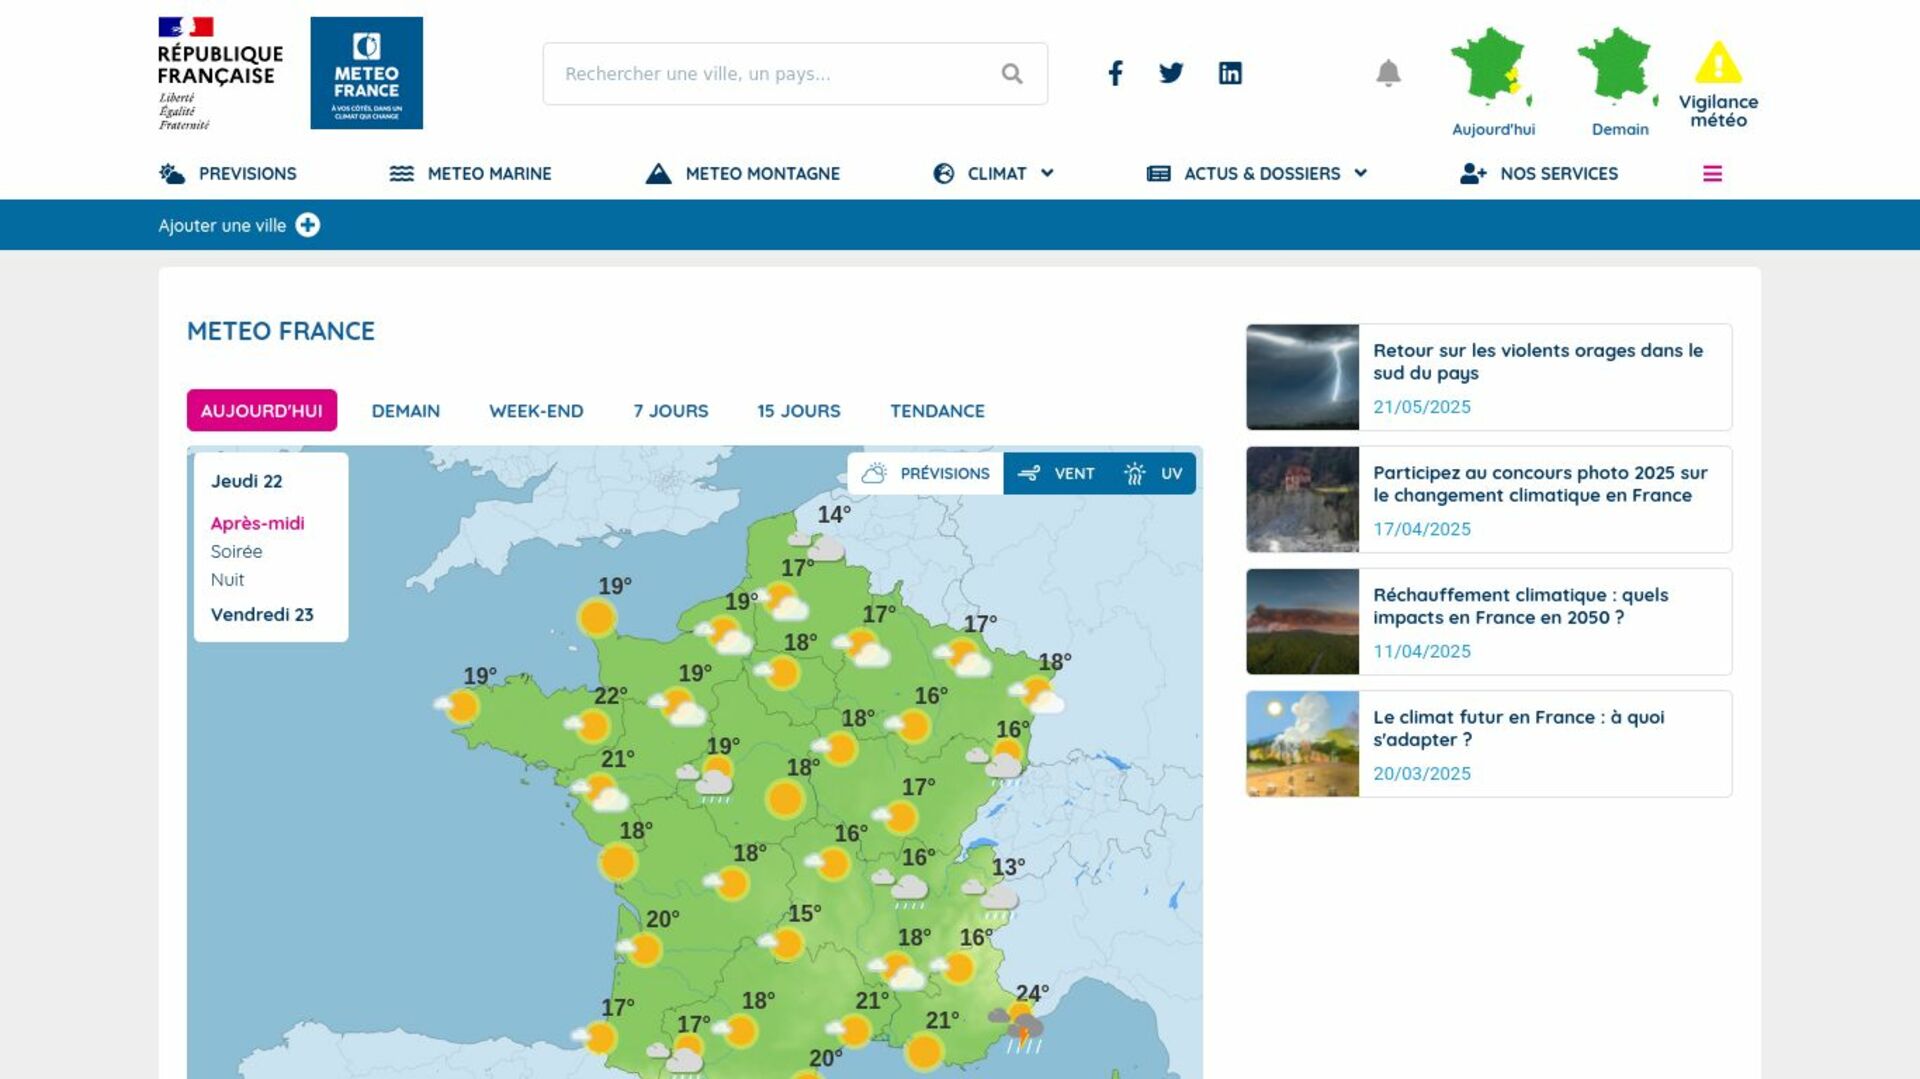
Task: Click the Vigilance météo warning triangle
Action: pos(1718,63)
